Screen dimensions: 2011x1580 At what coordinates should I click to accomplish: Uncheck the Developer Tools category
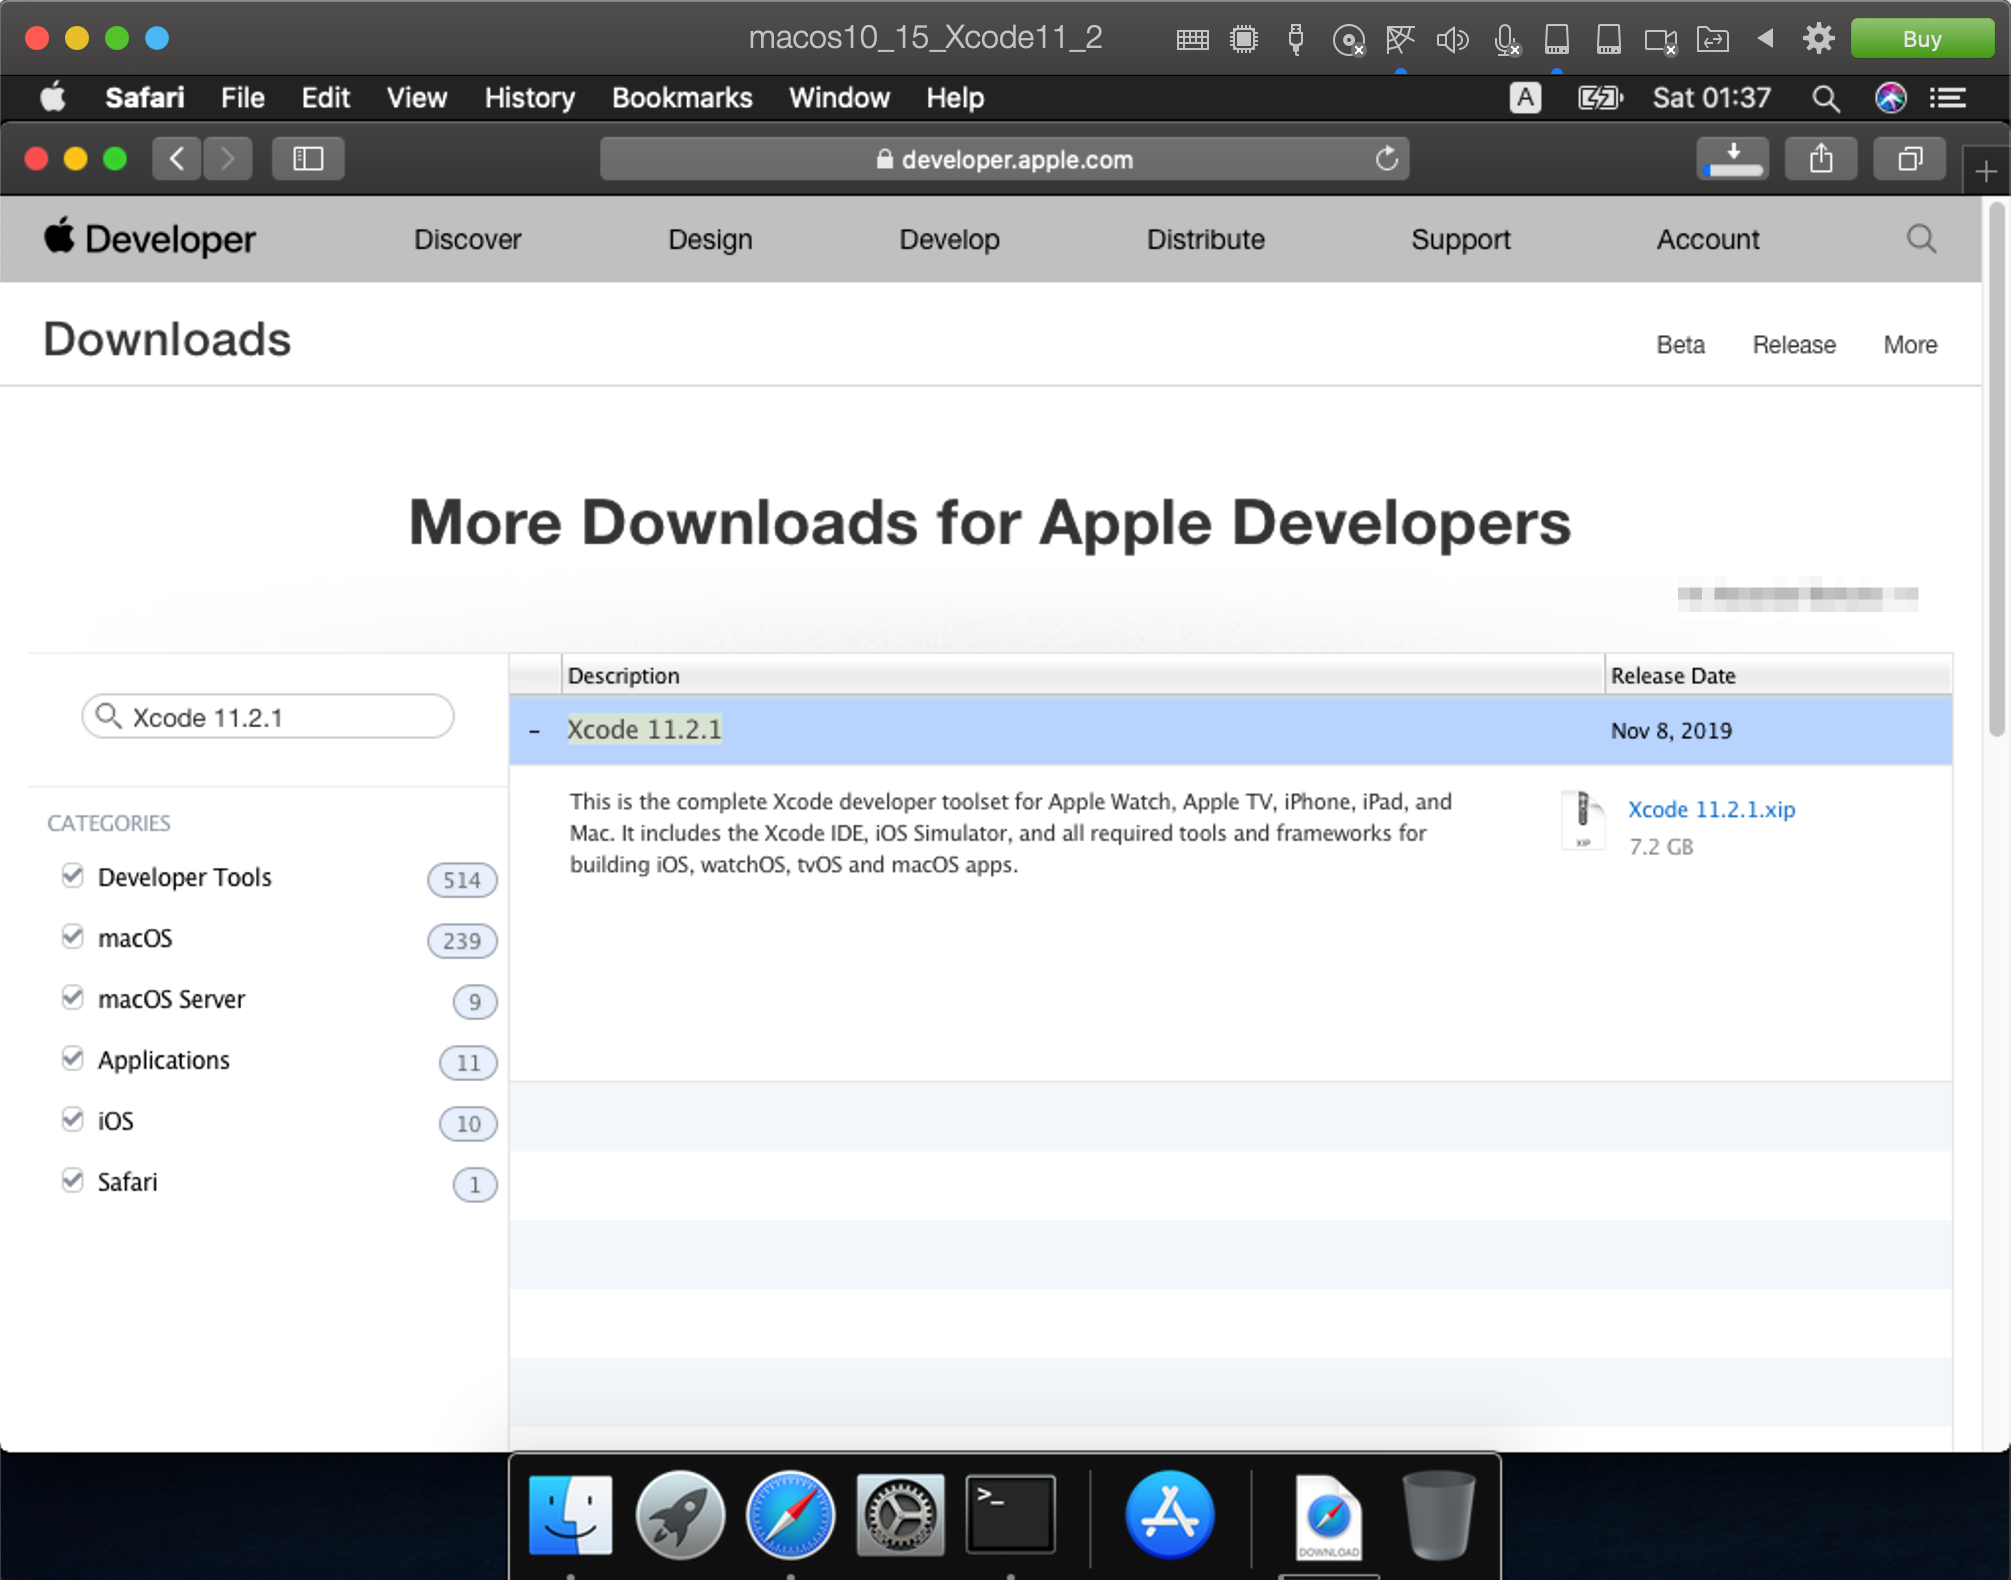click(x=72, y=876)
